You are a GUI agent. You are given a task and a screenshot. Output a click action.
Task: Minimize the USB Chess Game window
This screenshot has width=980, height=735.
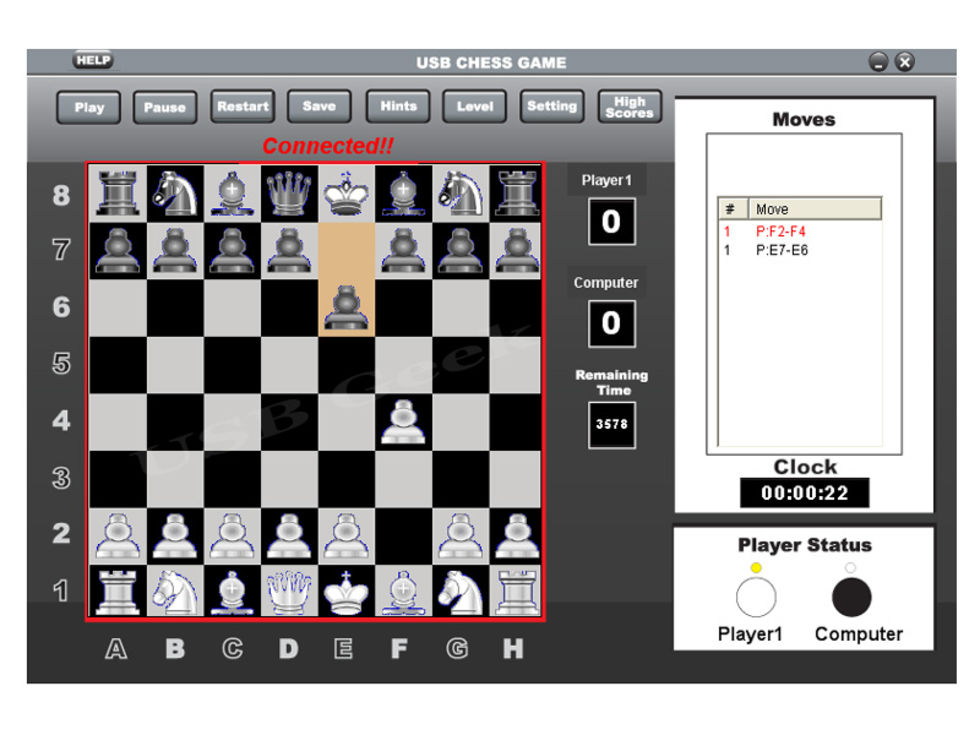879,62
